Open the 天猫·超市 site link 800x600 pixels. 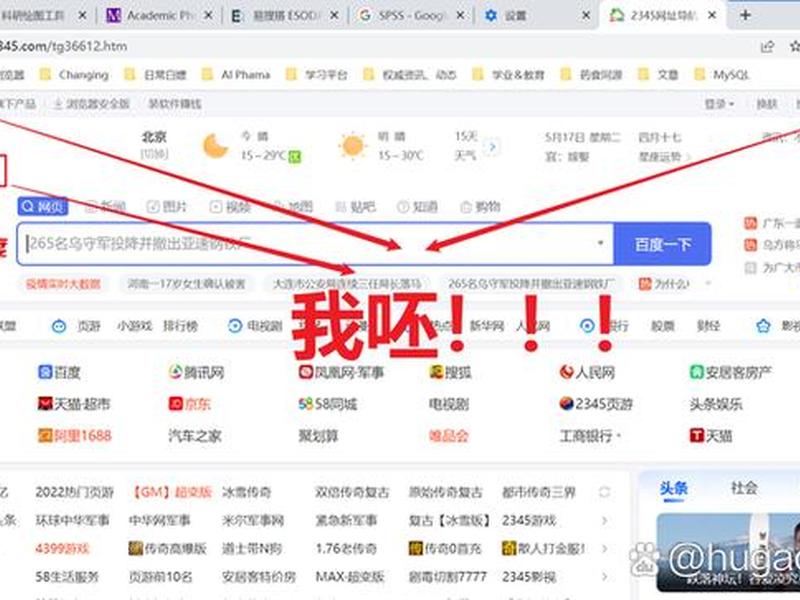point(74,404)
